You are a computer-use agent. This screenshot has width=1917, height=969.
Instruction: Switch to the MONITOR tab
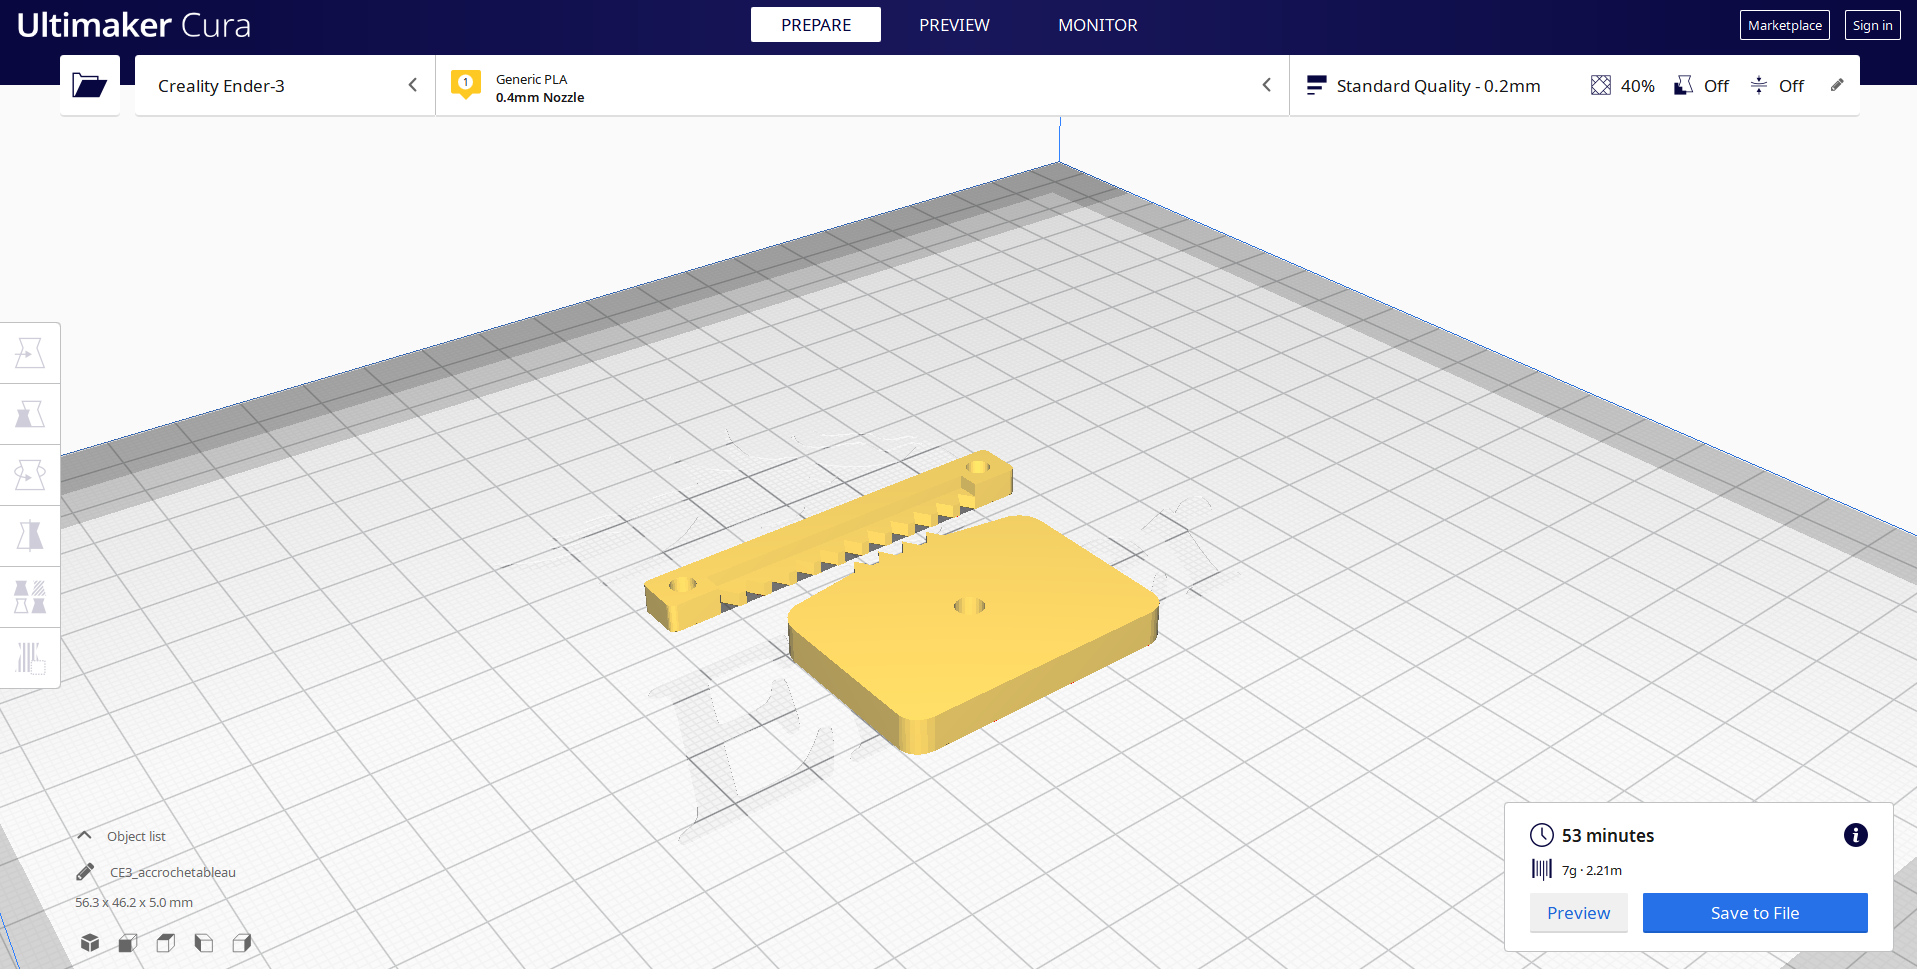(x=1097, y=25)
